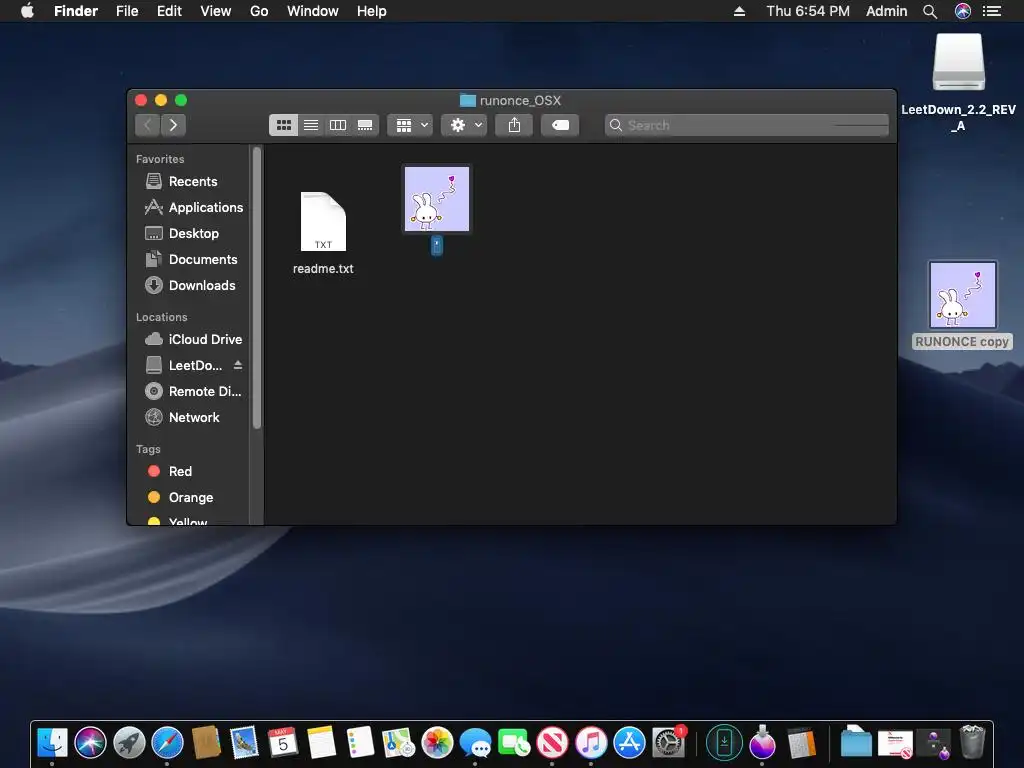Select the bunny app icon in Finder window
The height and width of the screenshot is (768, 1024).
(x=437, y=199)
